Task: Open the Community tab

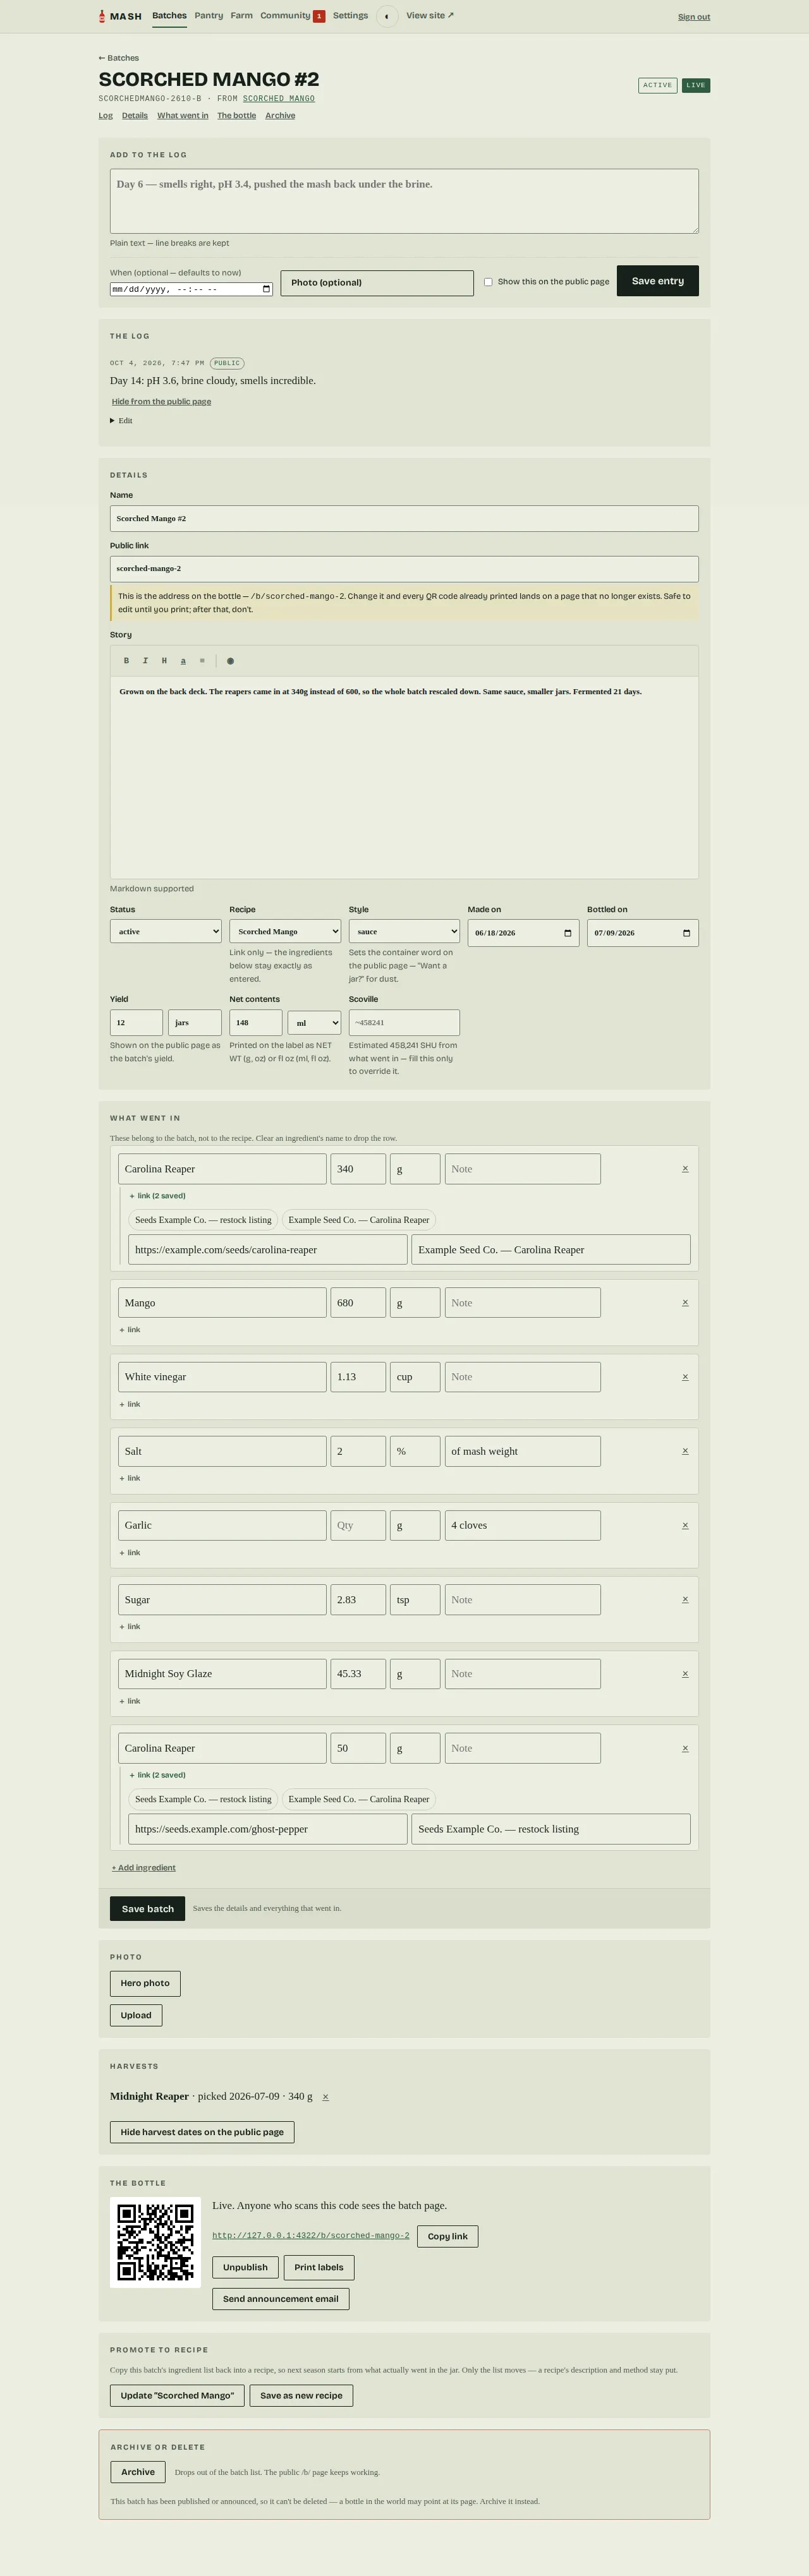Action: pyautogui.click(x=292, y=16)
